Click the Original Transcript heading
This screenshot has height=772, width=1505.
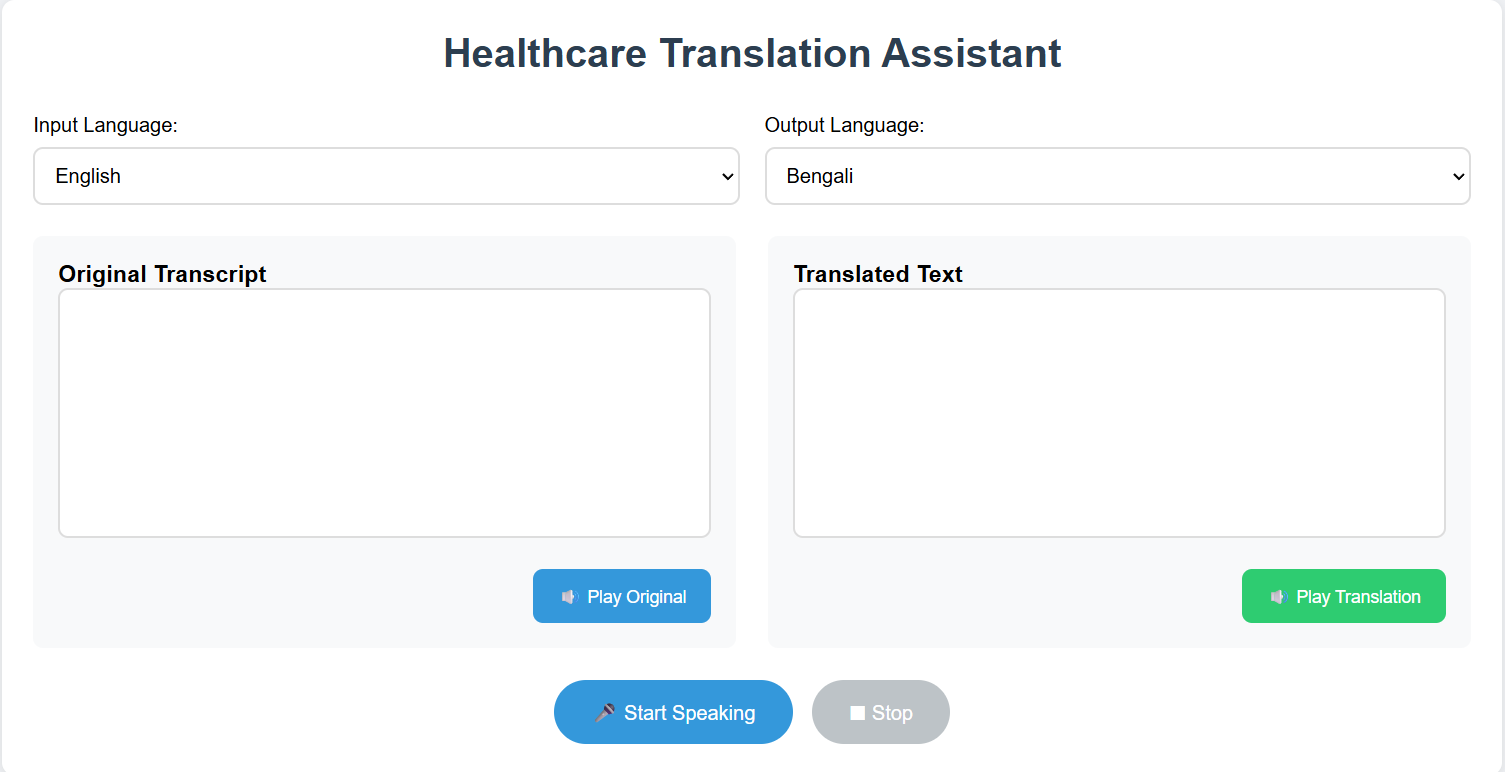(162, 273)
